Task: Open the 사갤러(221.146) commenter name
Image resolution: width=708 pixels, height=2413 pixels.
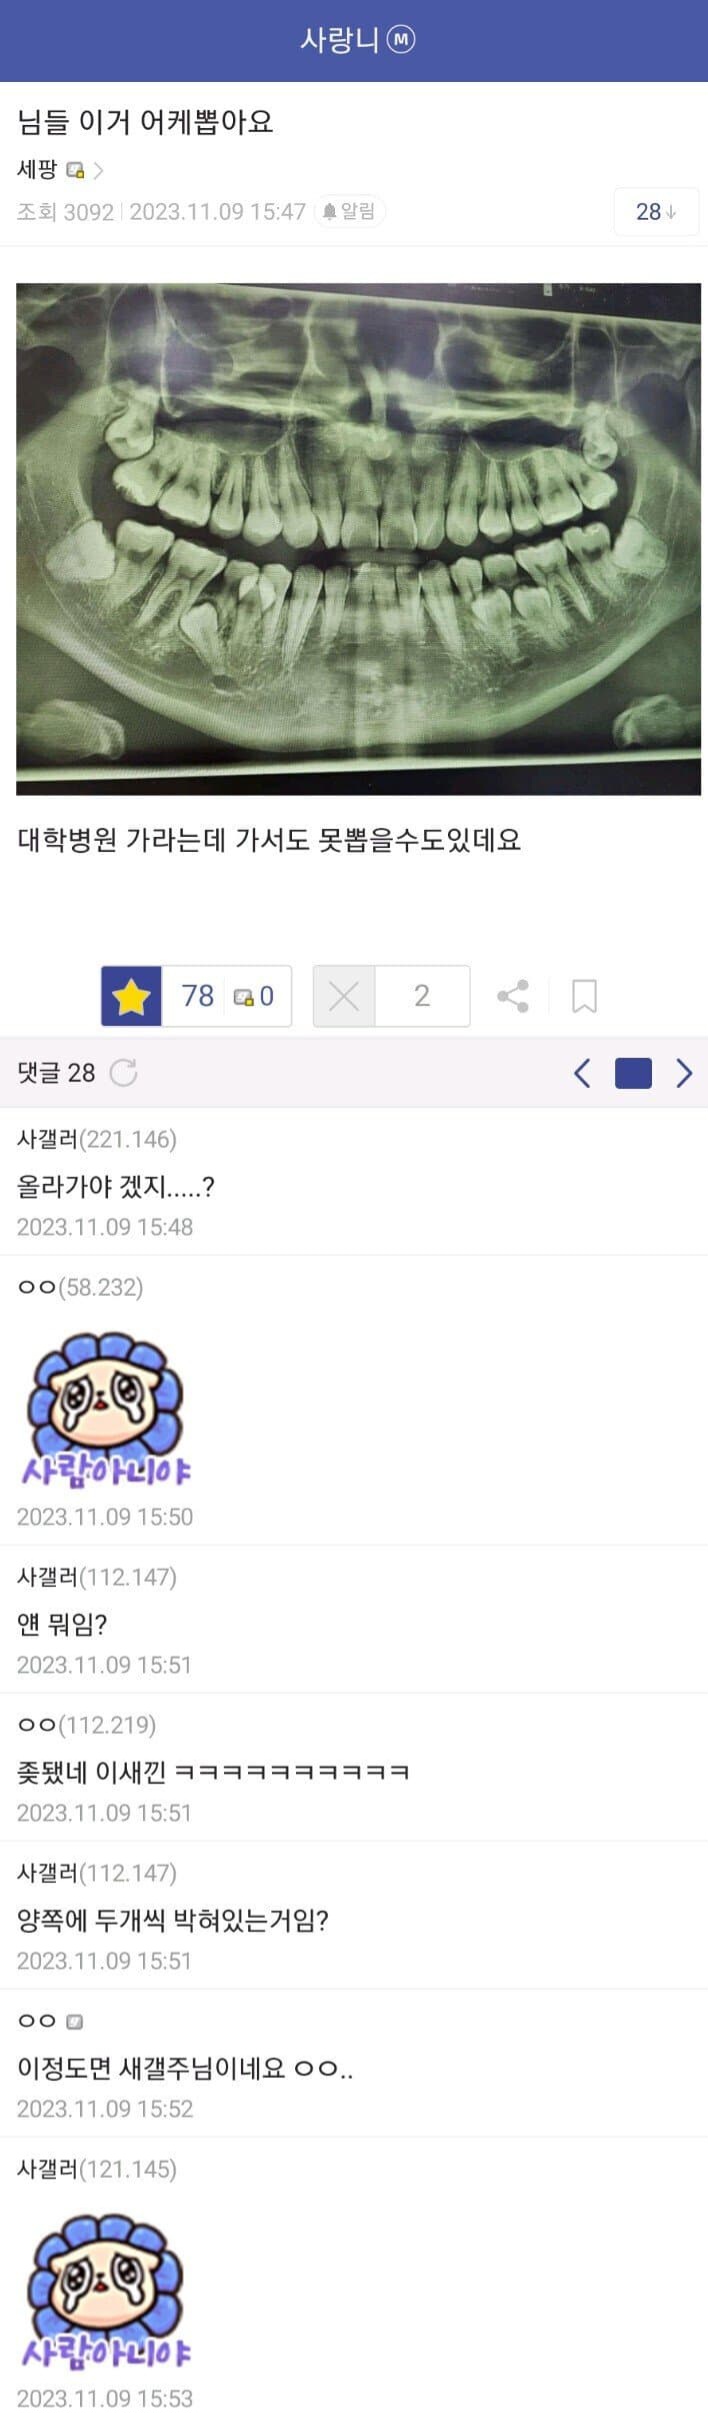Action: click(97, 1139)
